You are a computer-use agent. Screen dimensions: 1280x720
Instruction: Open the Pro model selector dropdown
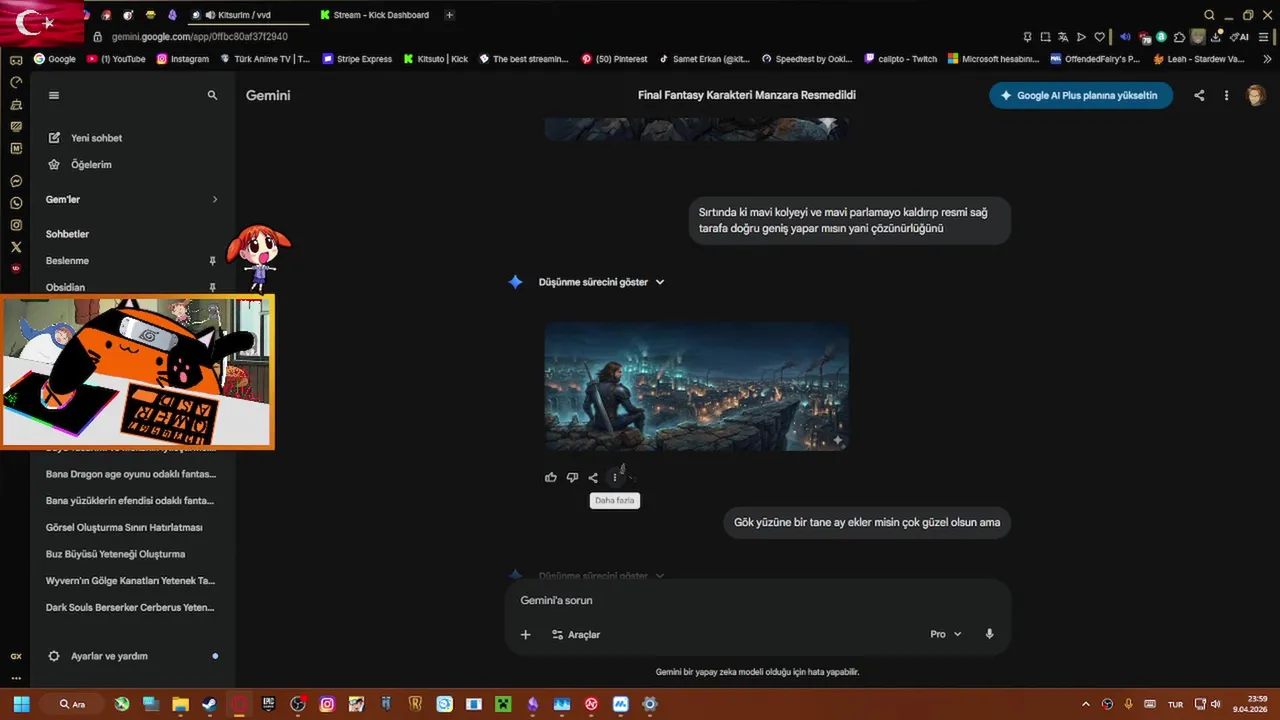pyautogui.click(x=945, y=635)
